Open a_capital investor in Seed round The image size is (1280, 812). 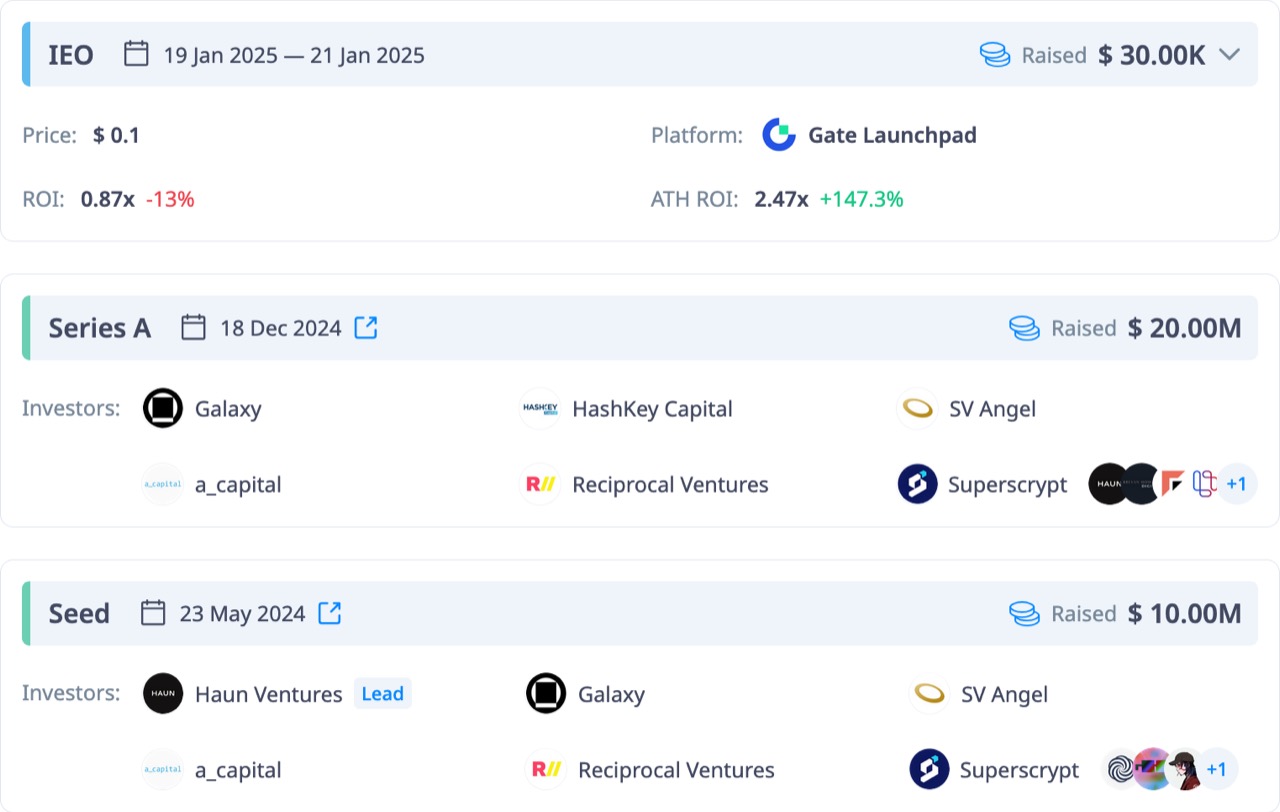click(x=238, y=771)
